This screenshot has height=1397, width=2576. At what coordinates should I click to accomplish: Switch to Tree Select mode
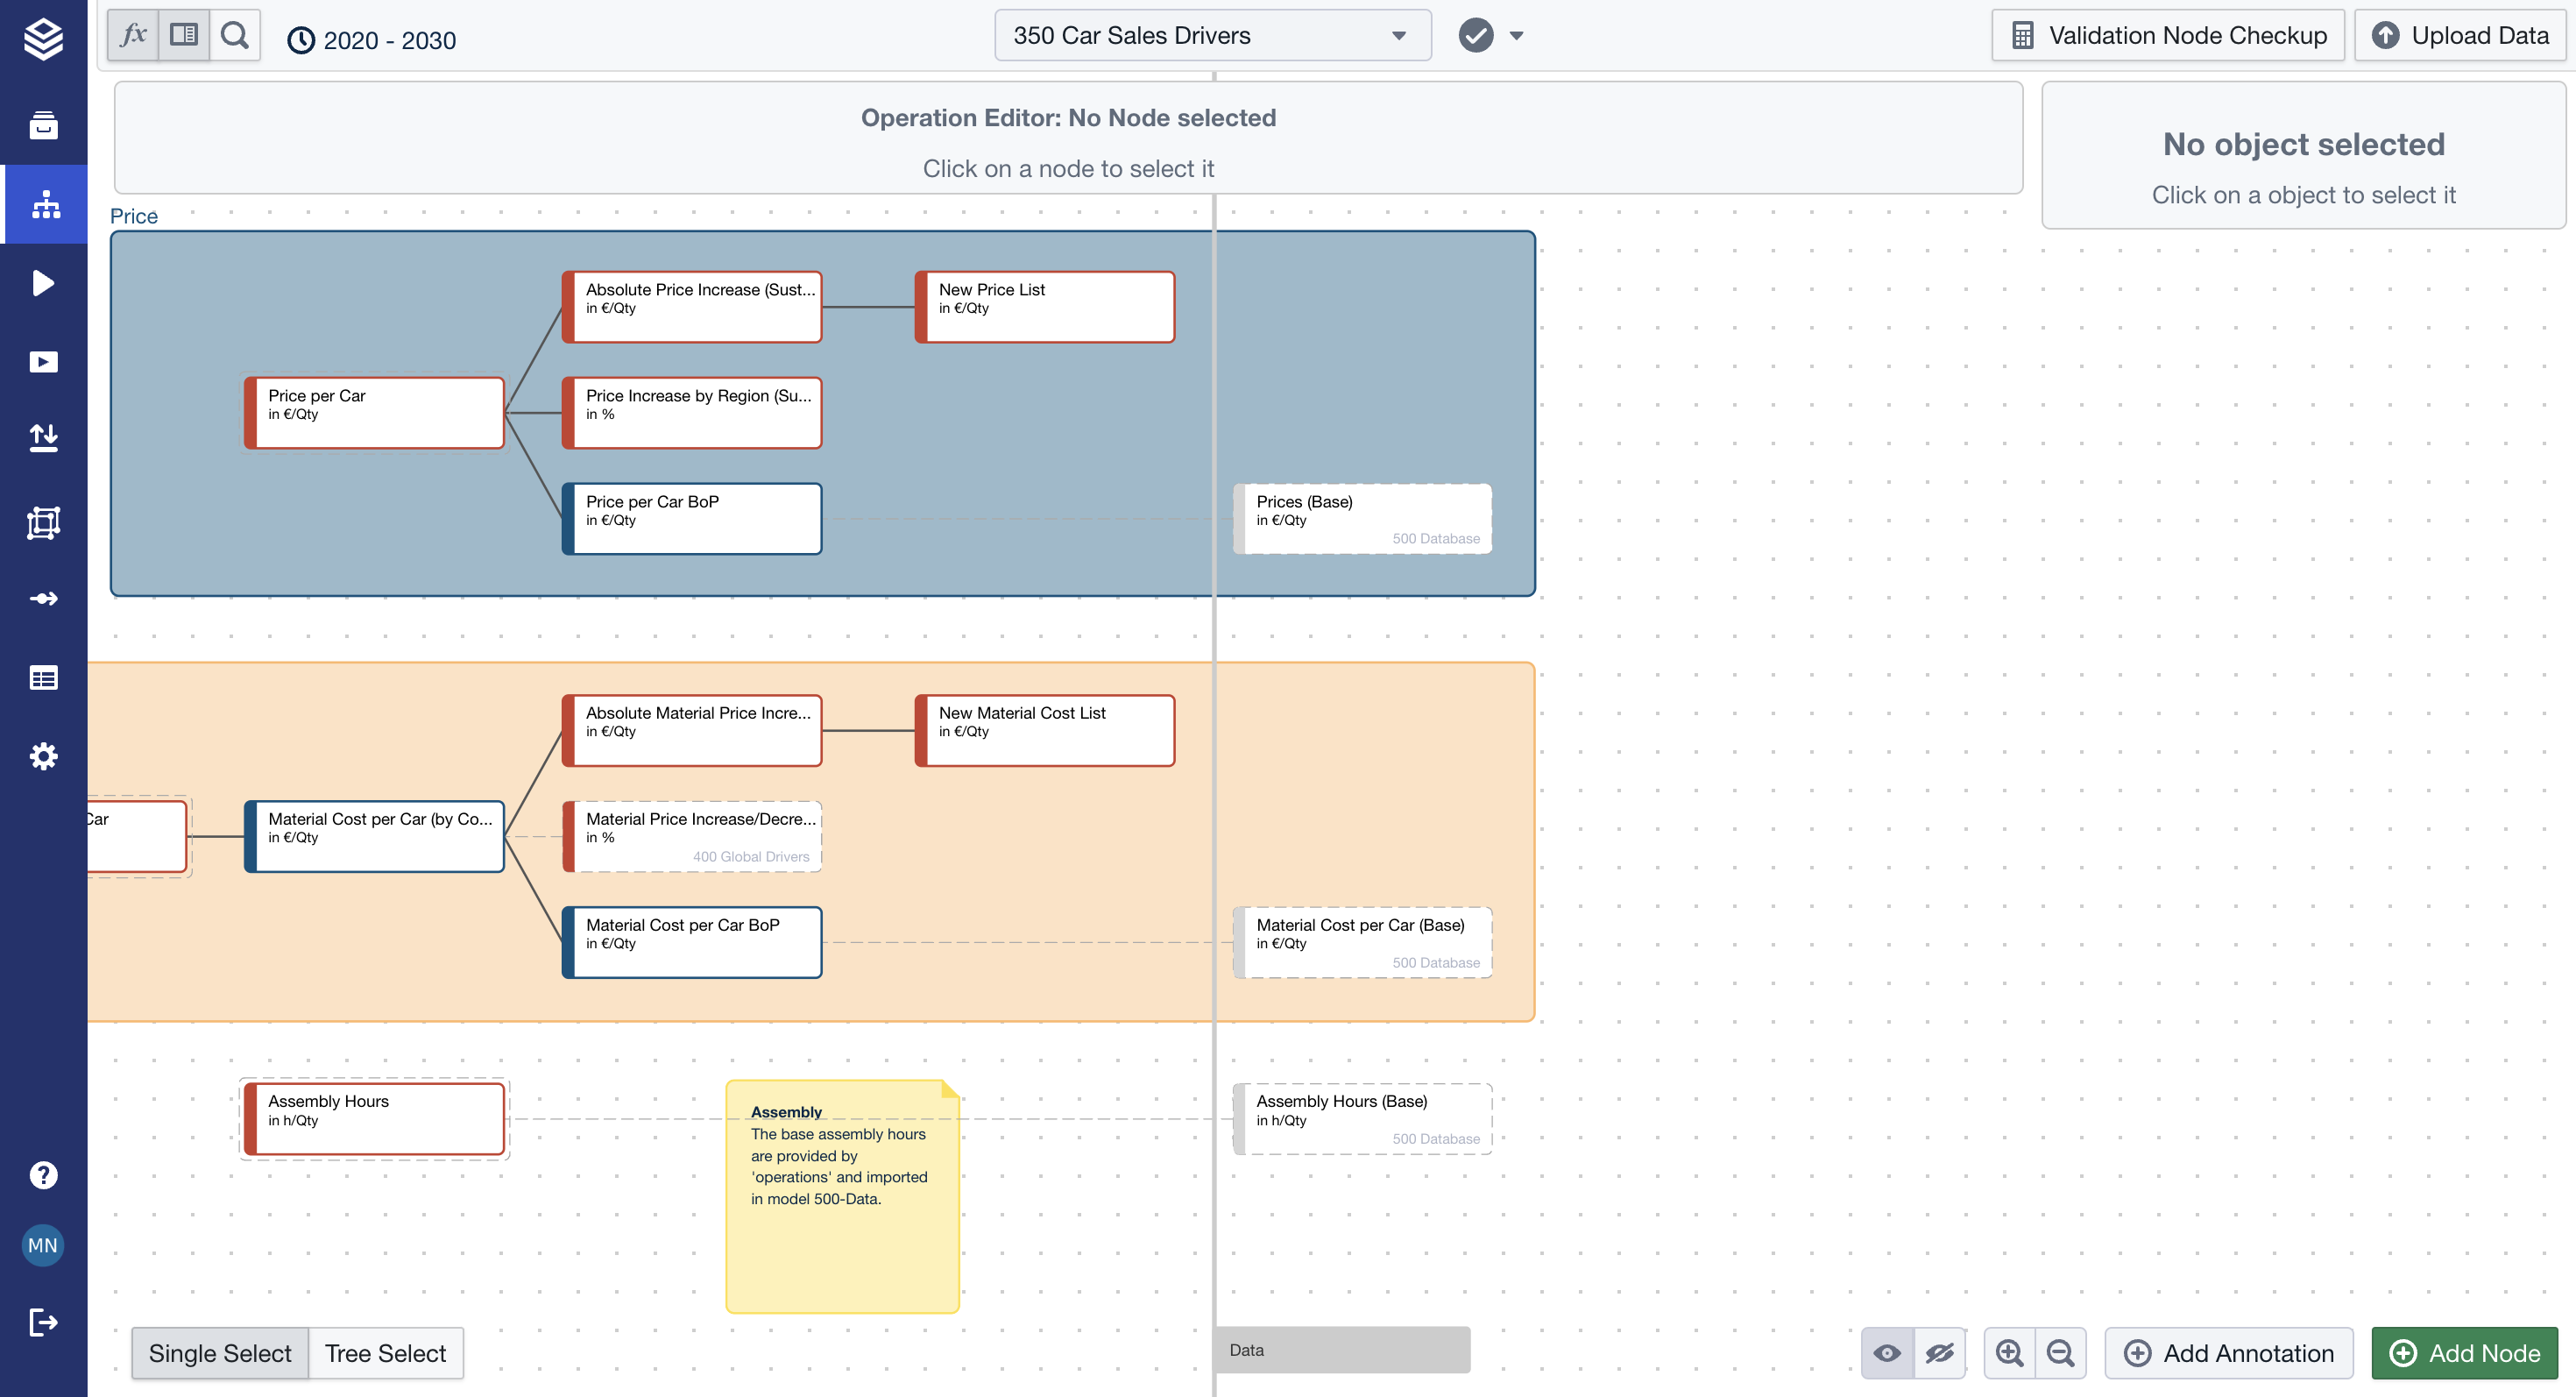pos(385,1353)
